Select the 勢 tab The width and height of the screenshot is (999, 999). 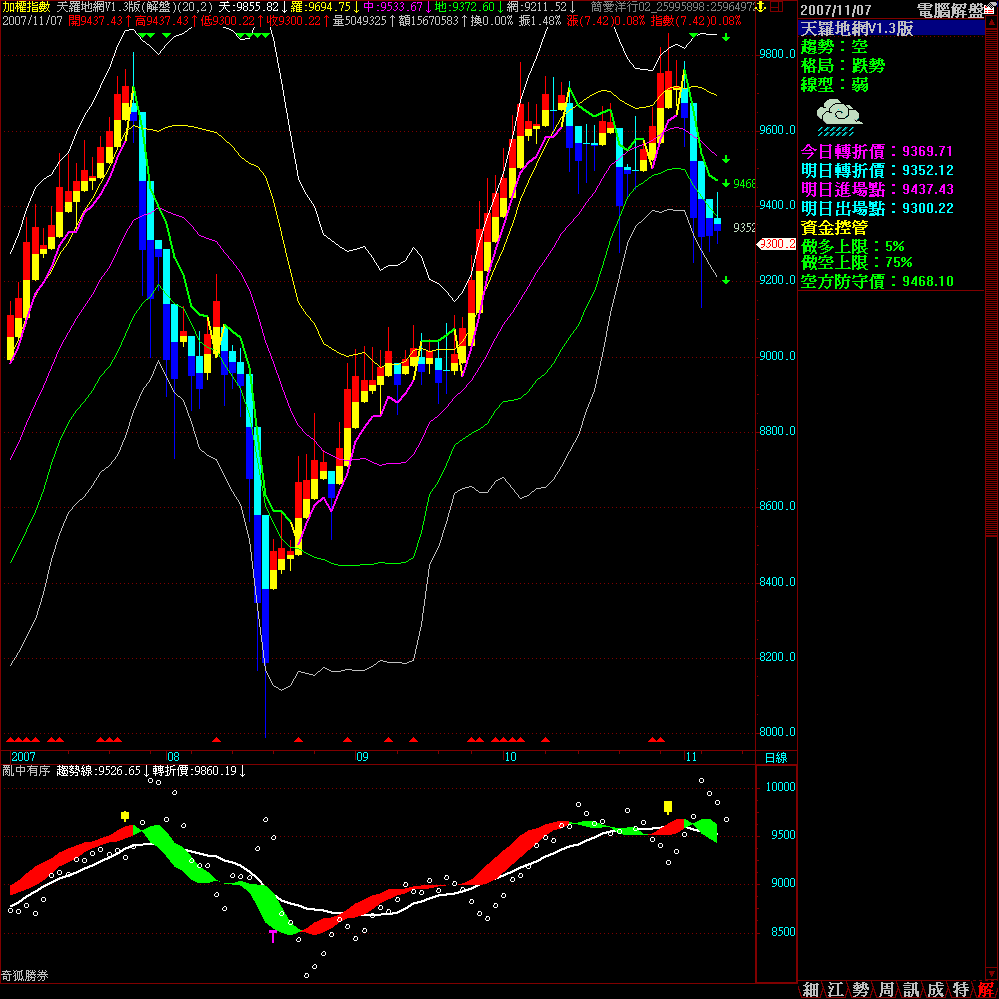[x=860, y=989]
